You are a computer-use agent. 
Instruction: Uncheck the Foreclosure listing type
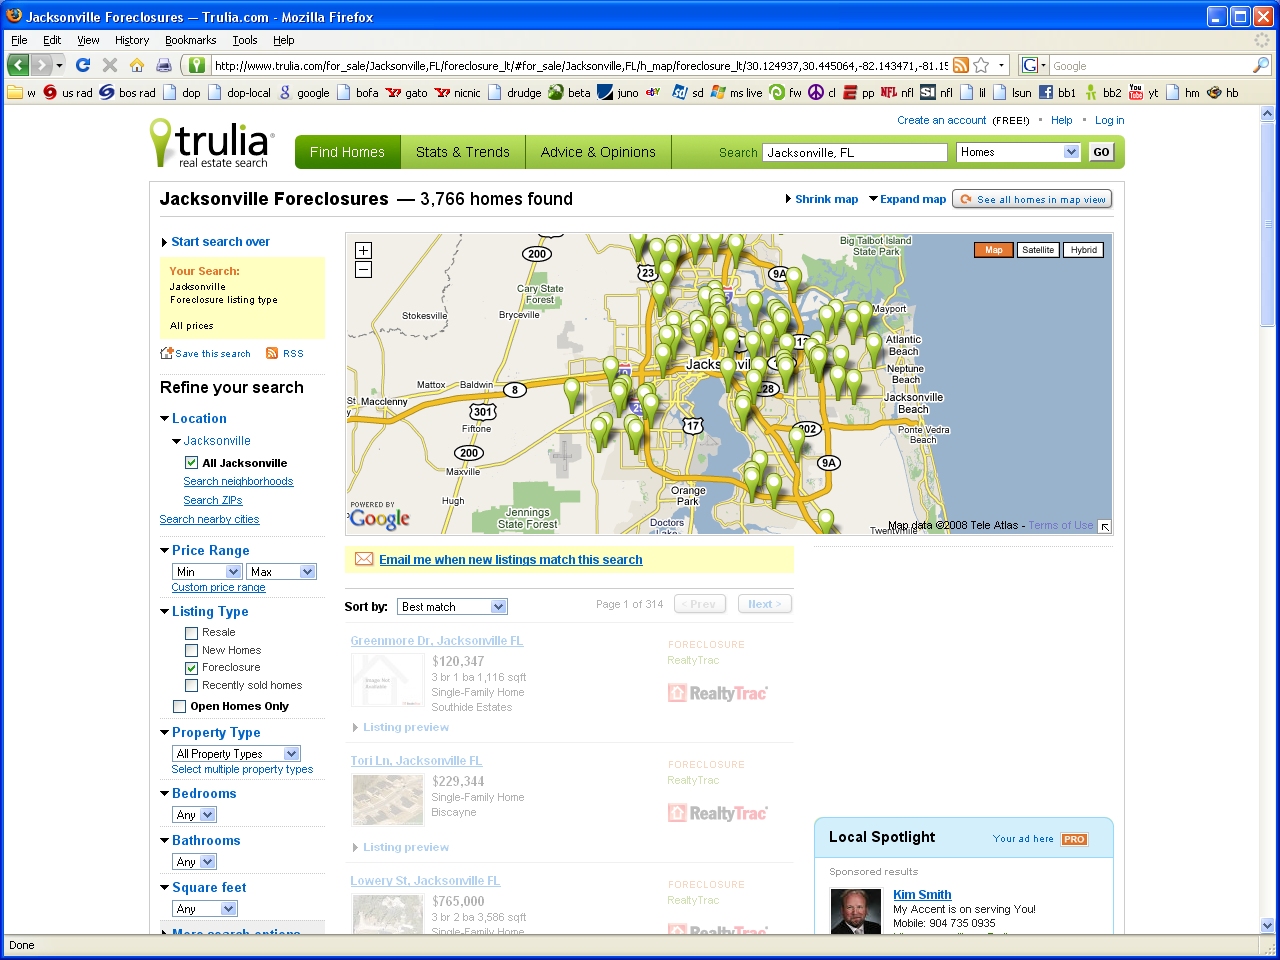191,668
